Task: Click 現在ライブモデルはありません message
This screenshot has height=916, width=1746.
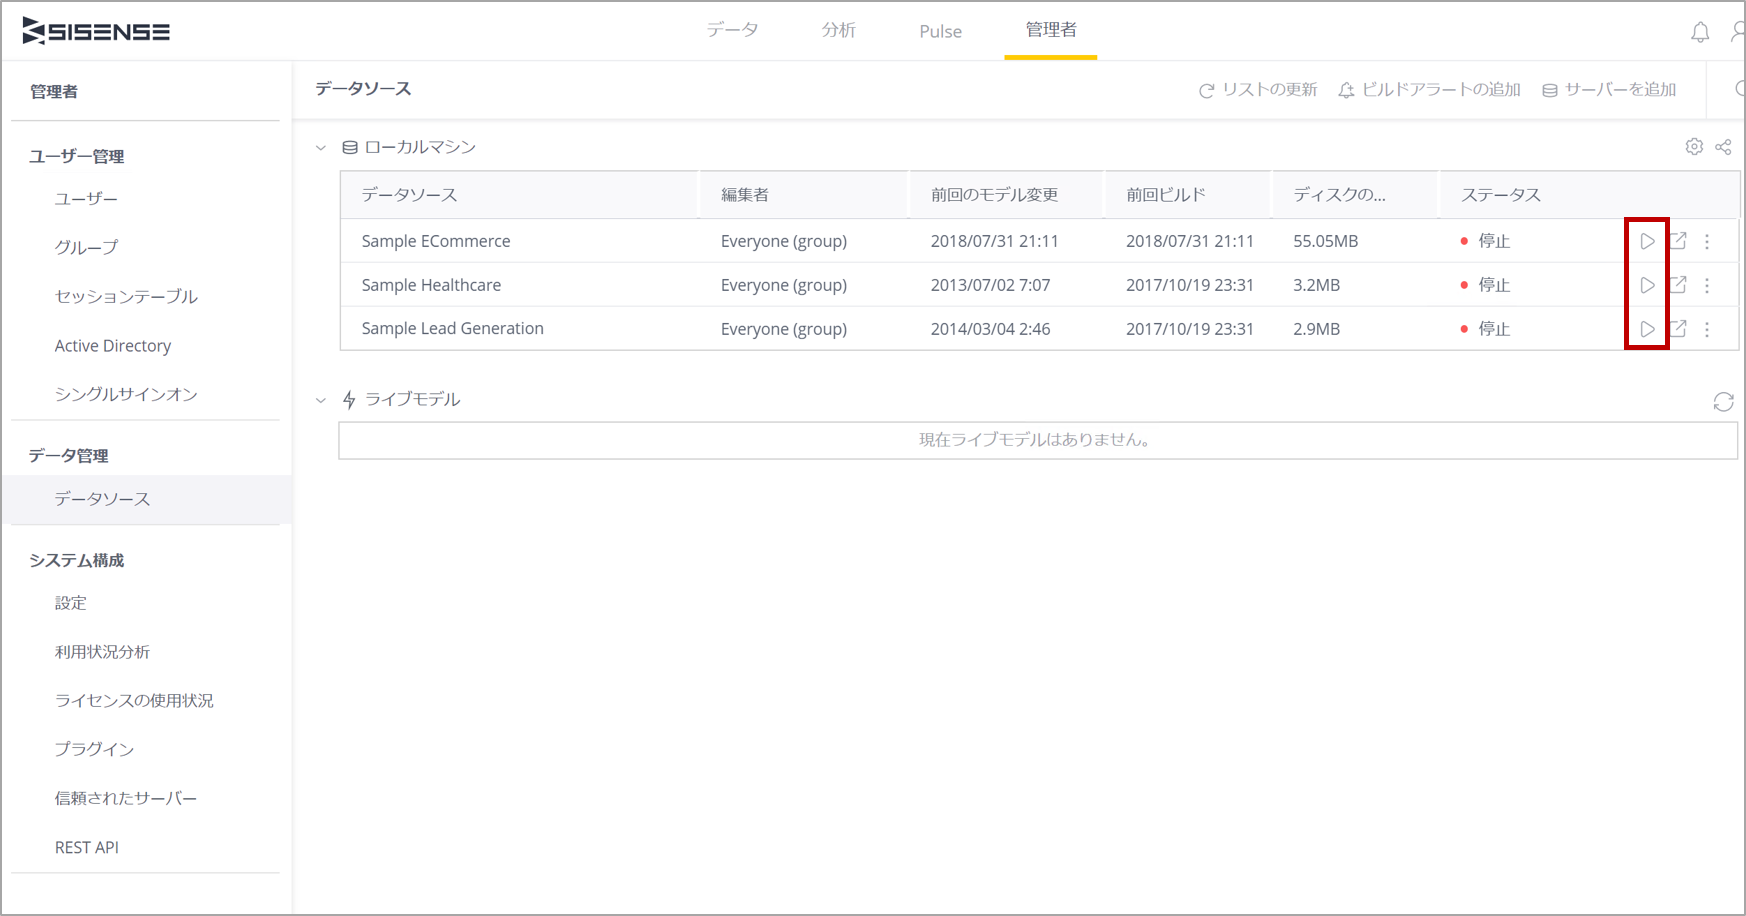Action: 1036,440
